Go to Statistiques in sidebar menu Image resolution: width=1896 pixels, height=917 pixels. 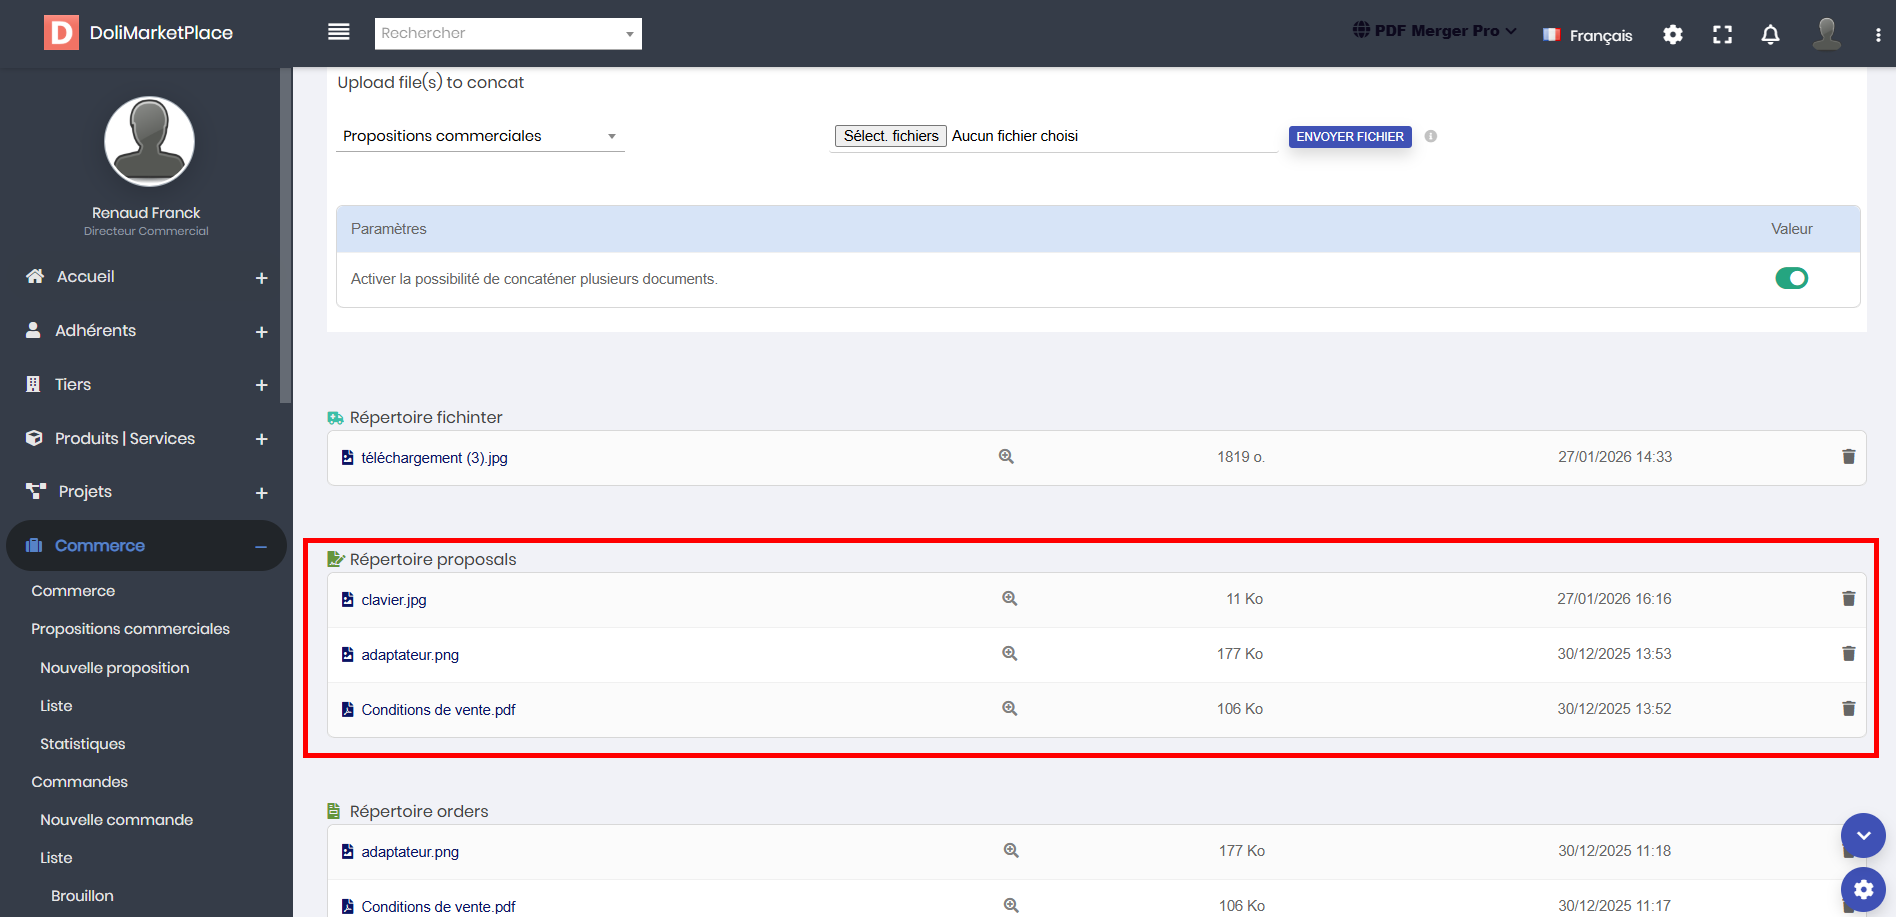coord(83,744)
